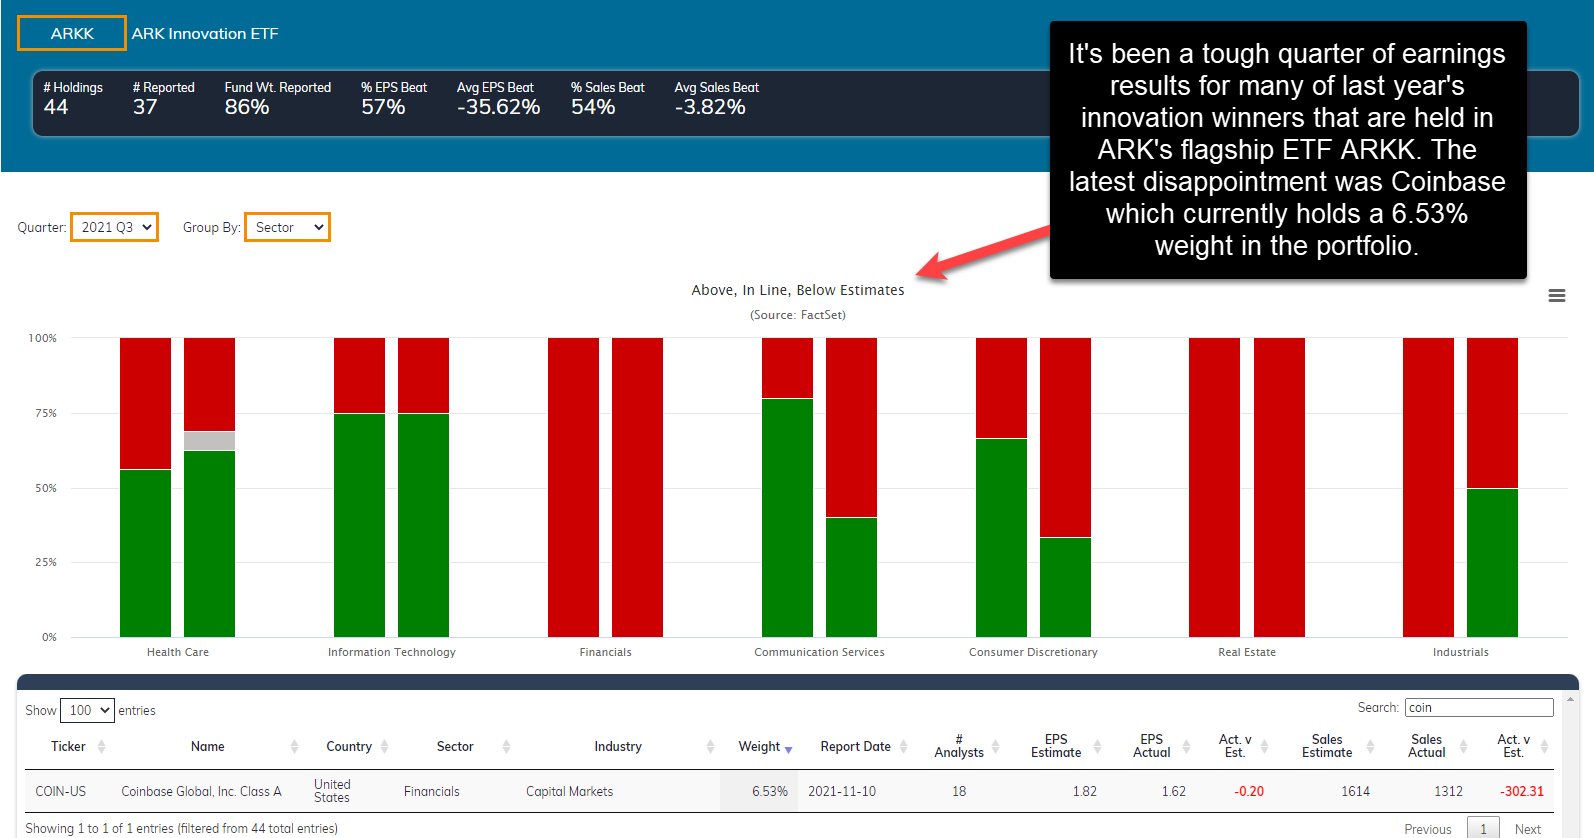The height and width of the screenshot is (838, 1594).
Task: Click the Country column header
Action: point(349,747)
